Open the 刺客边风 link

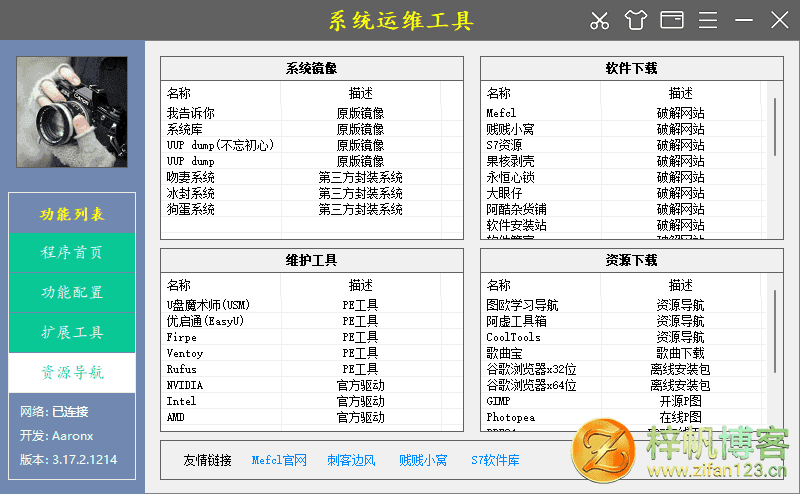351,460
